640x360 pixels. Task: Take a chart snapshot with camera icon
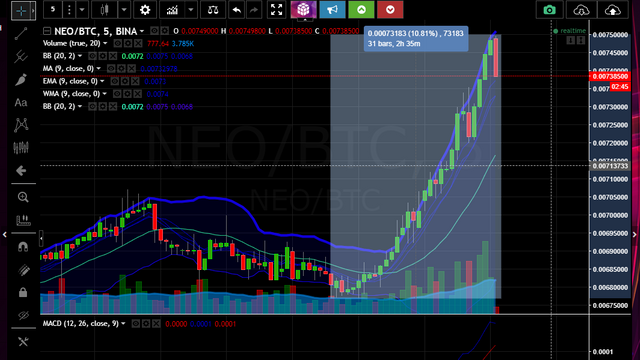tap(550, 10)
